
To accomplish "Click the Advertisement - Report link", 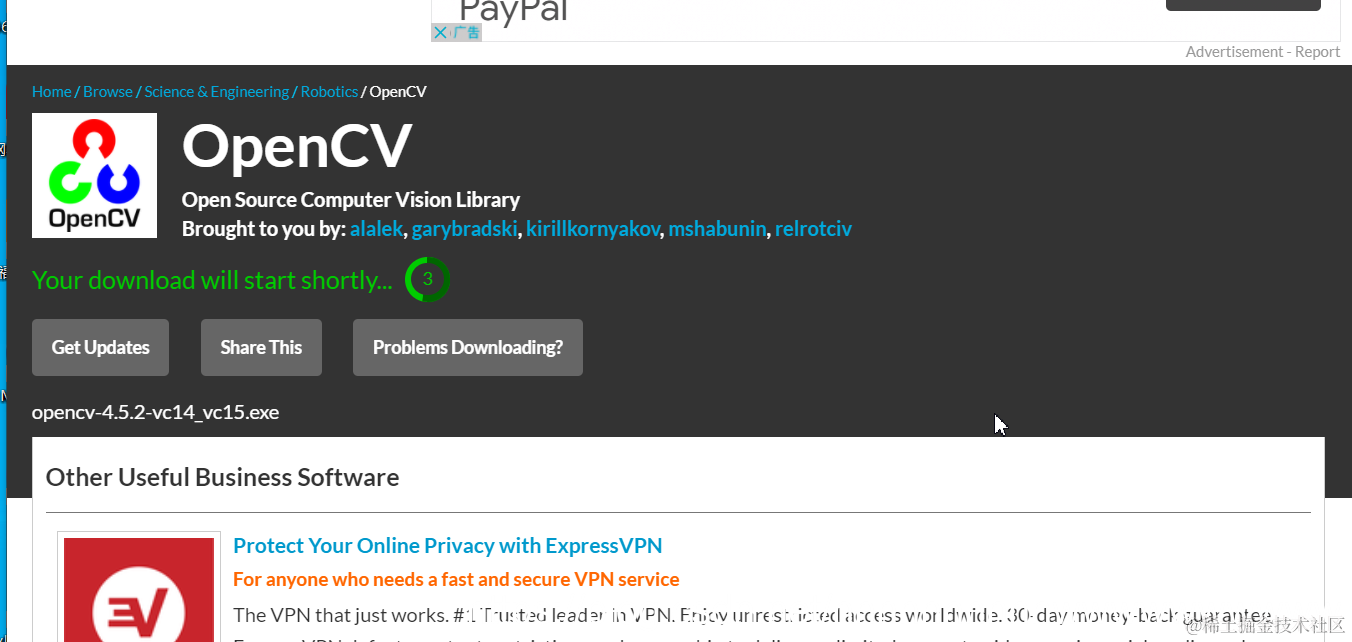I will [x=1262, y=52].
